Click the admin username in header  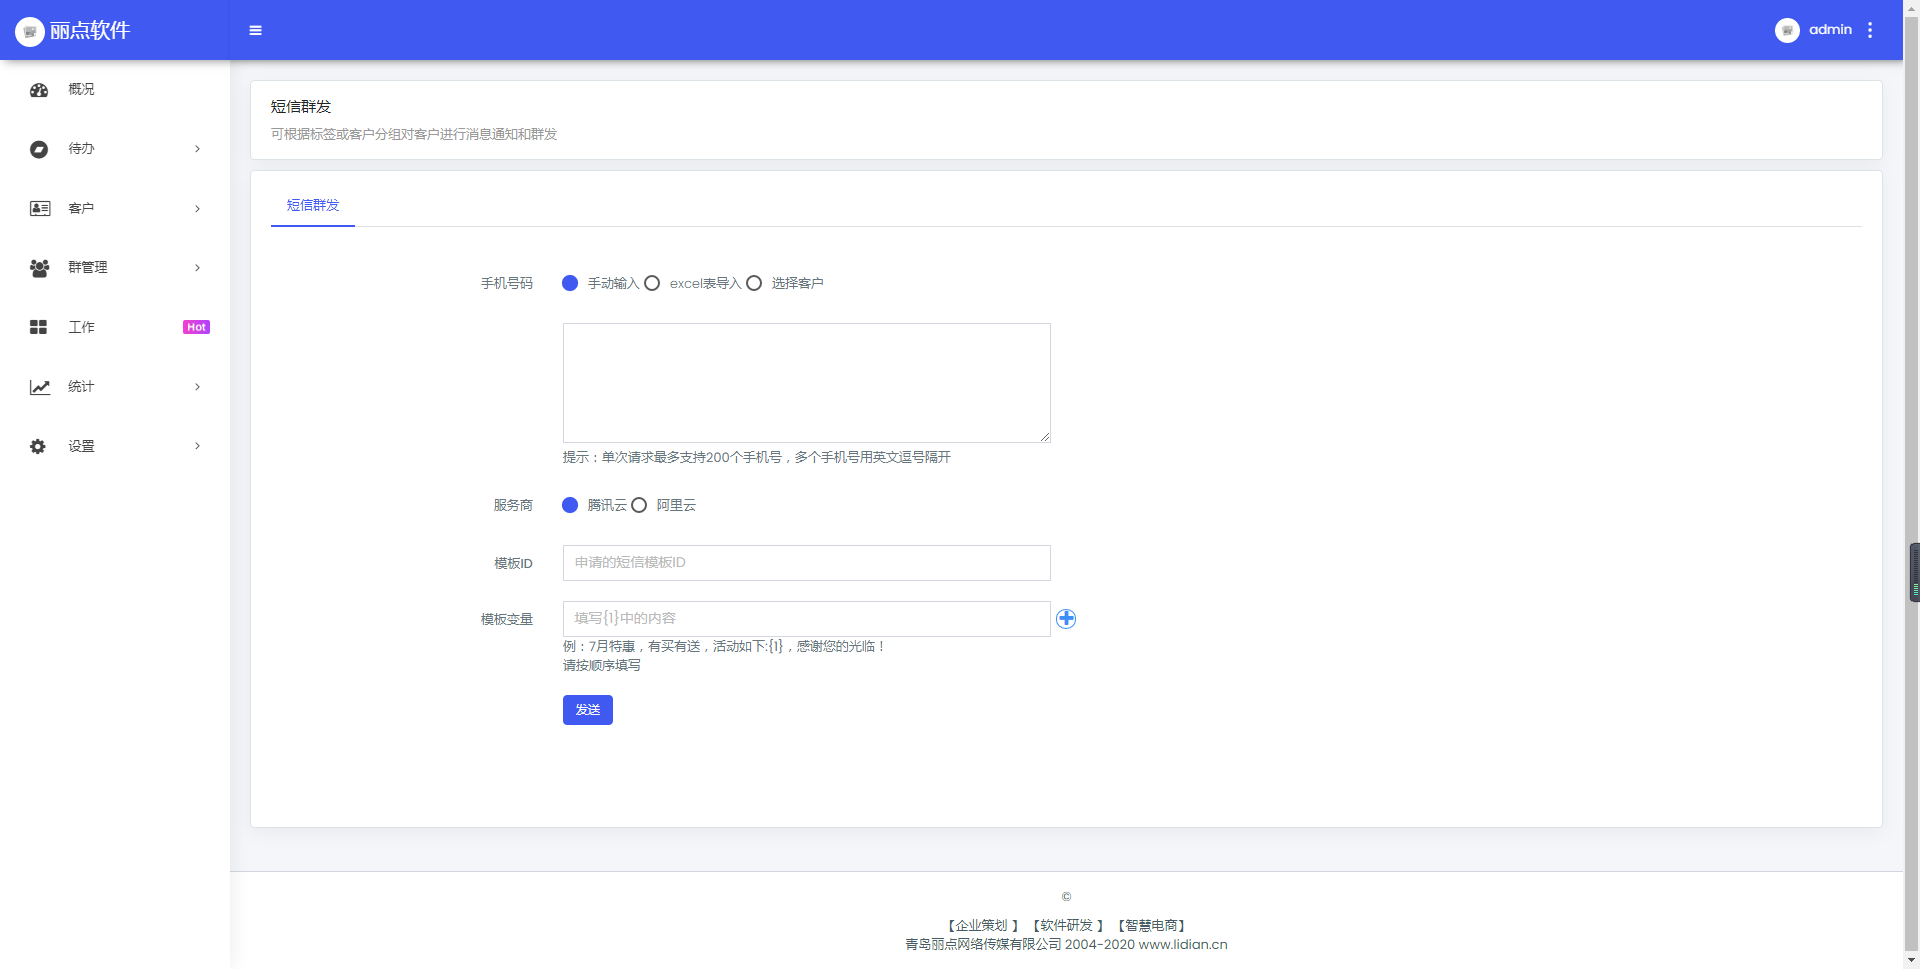(1830, 30)
